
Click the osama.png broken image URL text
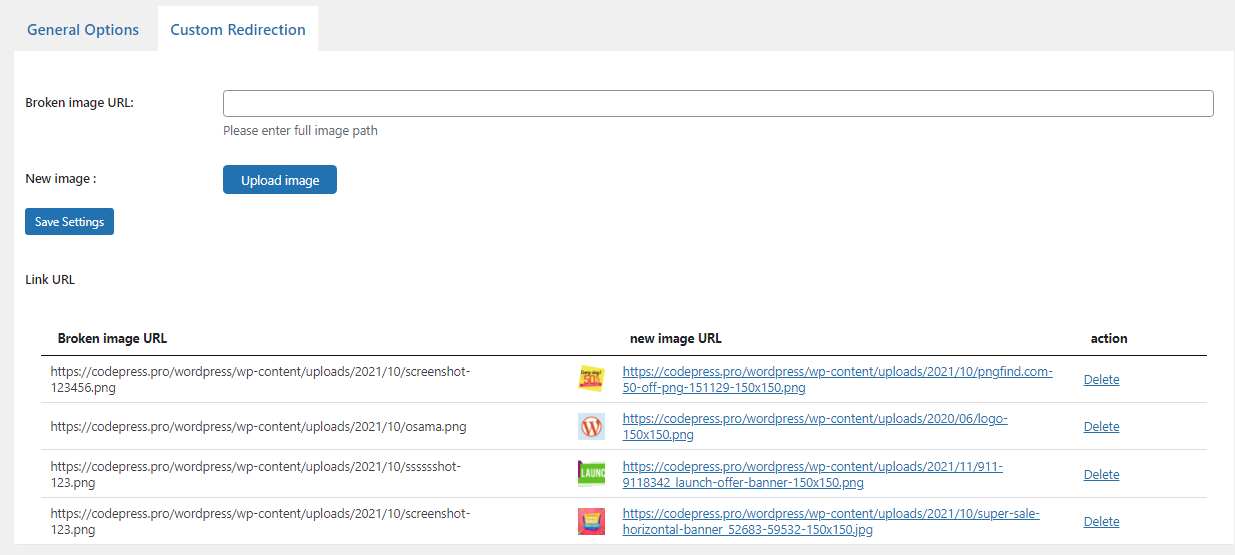[258, 427]
